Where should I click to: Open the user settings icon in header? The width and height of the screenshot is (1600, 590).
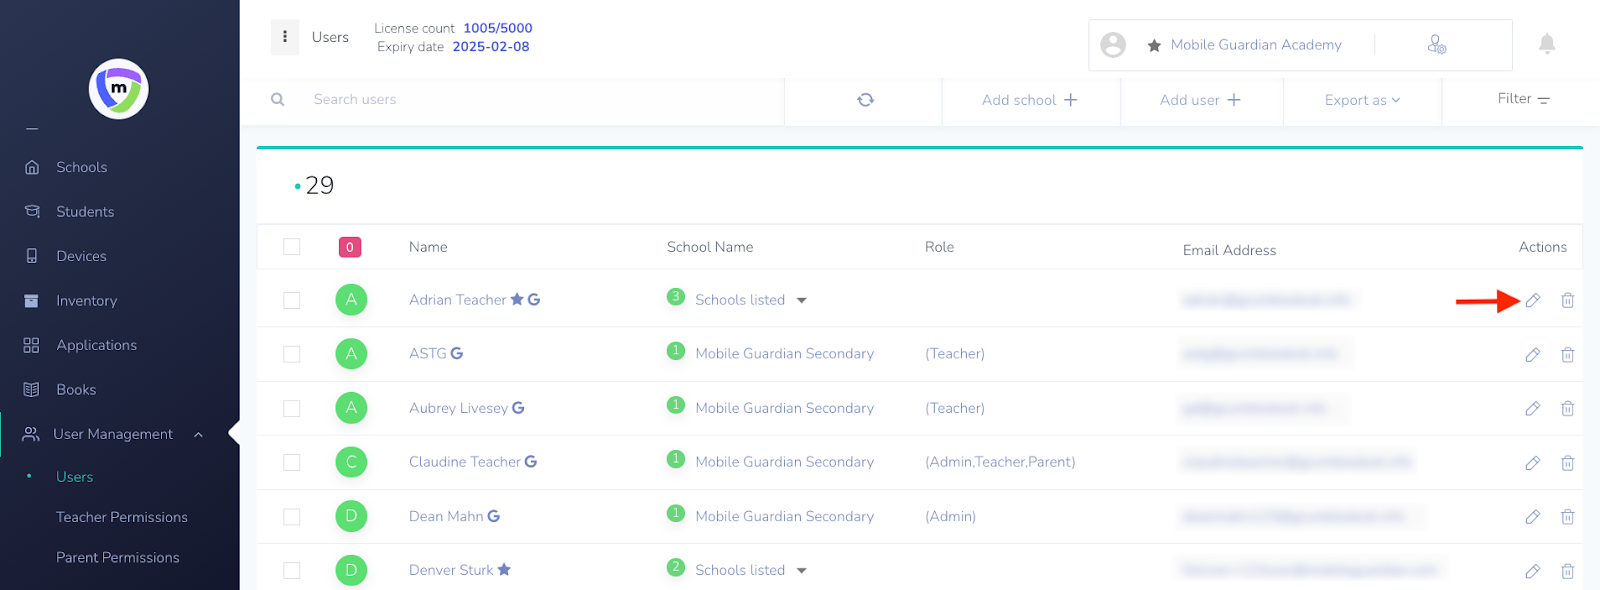coord(1436,45)
